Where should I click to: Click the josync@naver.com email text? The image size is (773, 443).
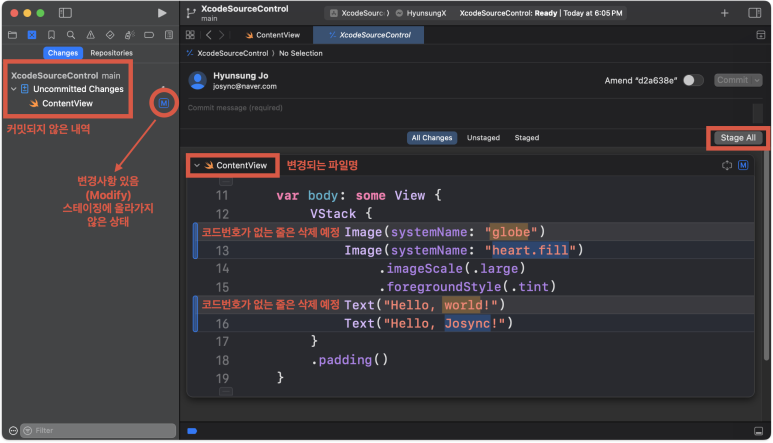[245, 87]
